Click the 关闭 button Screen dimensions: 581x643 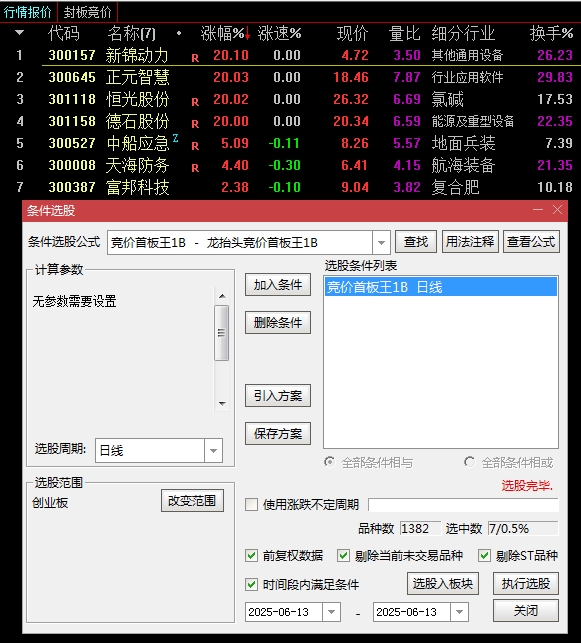click(x=526, y=611)
